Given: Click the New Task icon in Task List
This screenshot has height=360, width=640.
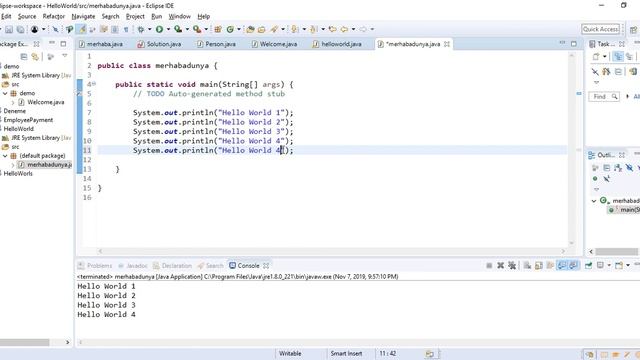Looking at the screenshot, I should 596,57.
